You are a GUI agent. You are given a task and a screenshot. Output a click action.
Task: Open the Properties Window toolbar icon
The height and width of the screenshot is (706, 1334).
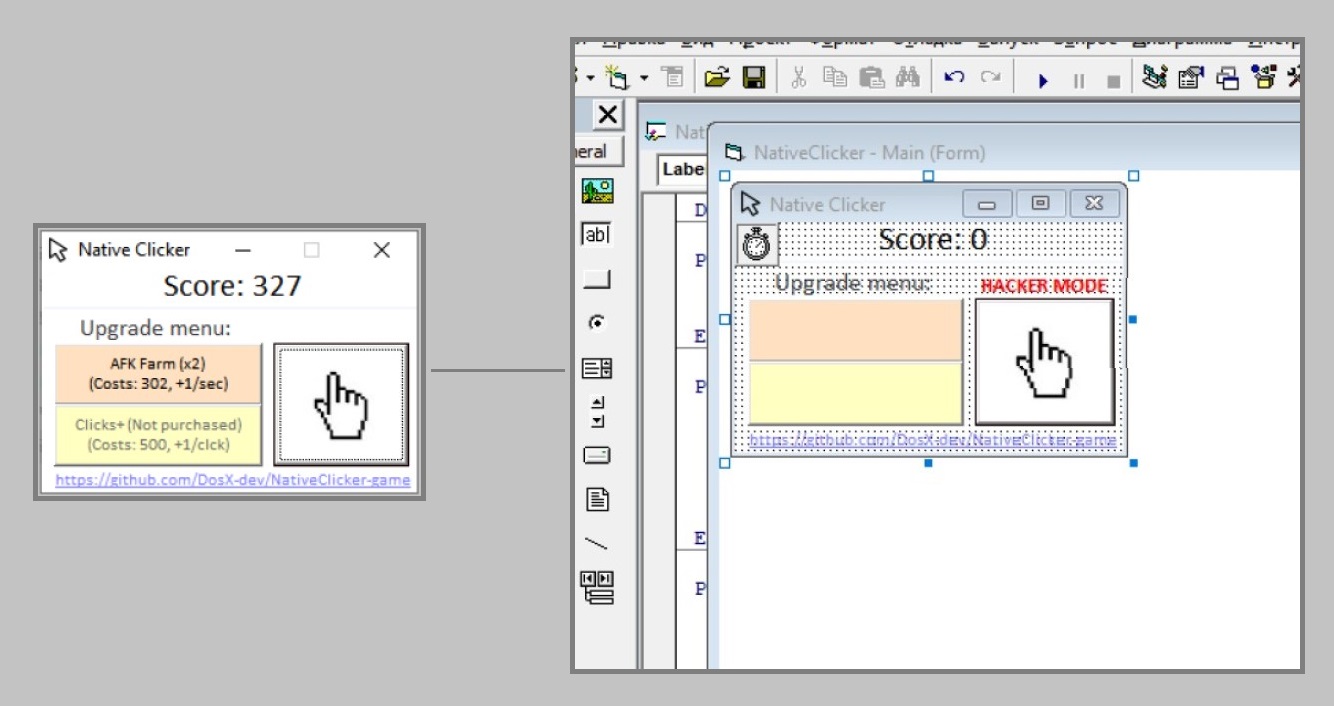click(1190, 78)
